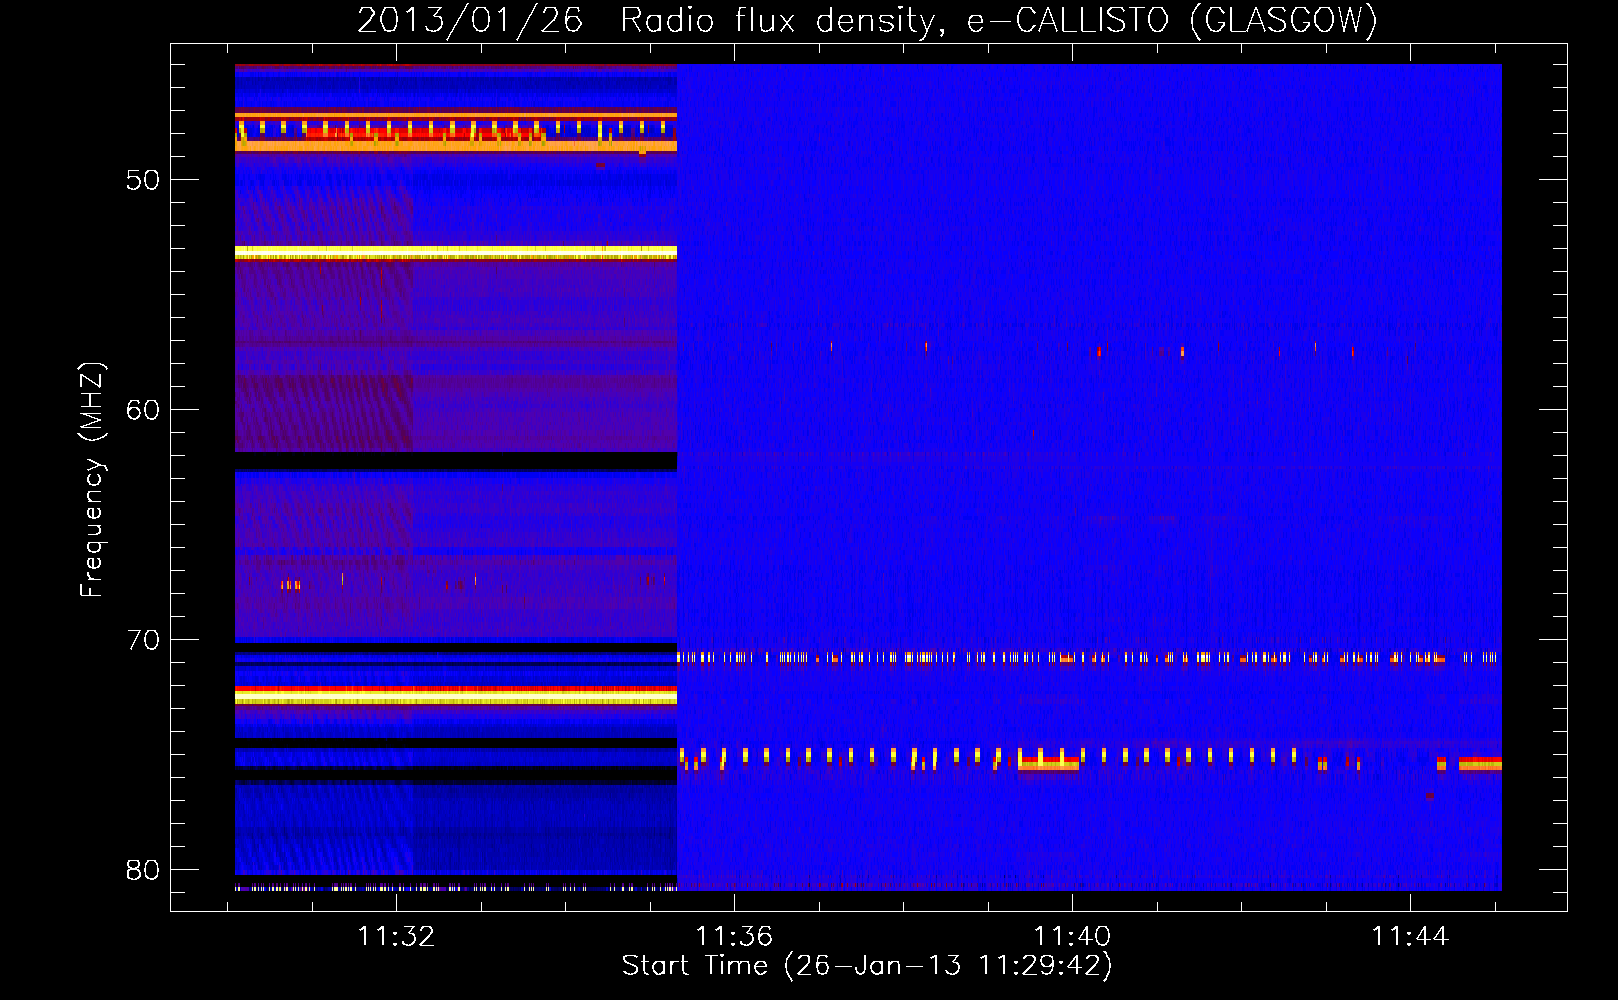The height and width of the screenshot is (1000, 1618).
Task: Click the 'Start Time (26-Jan-13 11:29:42)' label
Action: pos(867,966)
